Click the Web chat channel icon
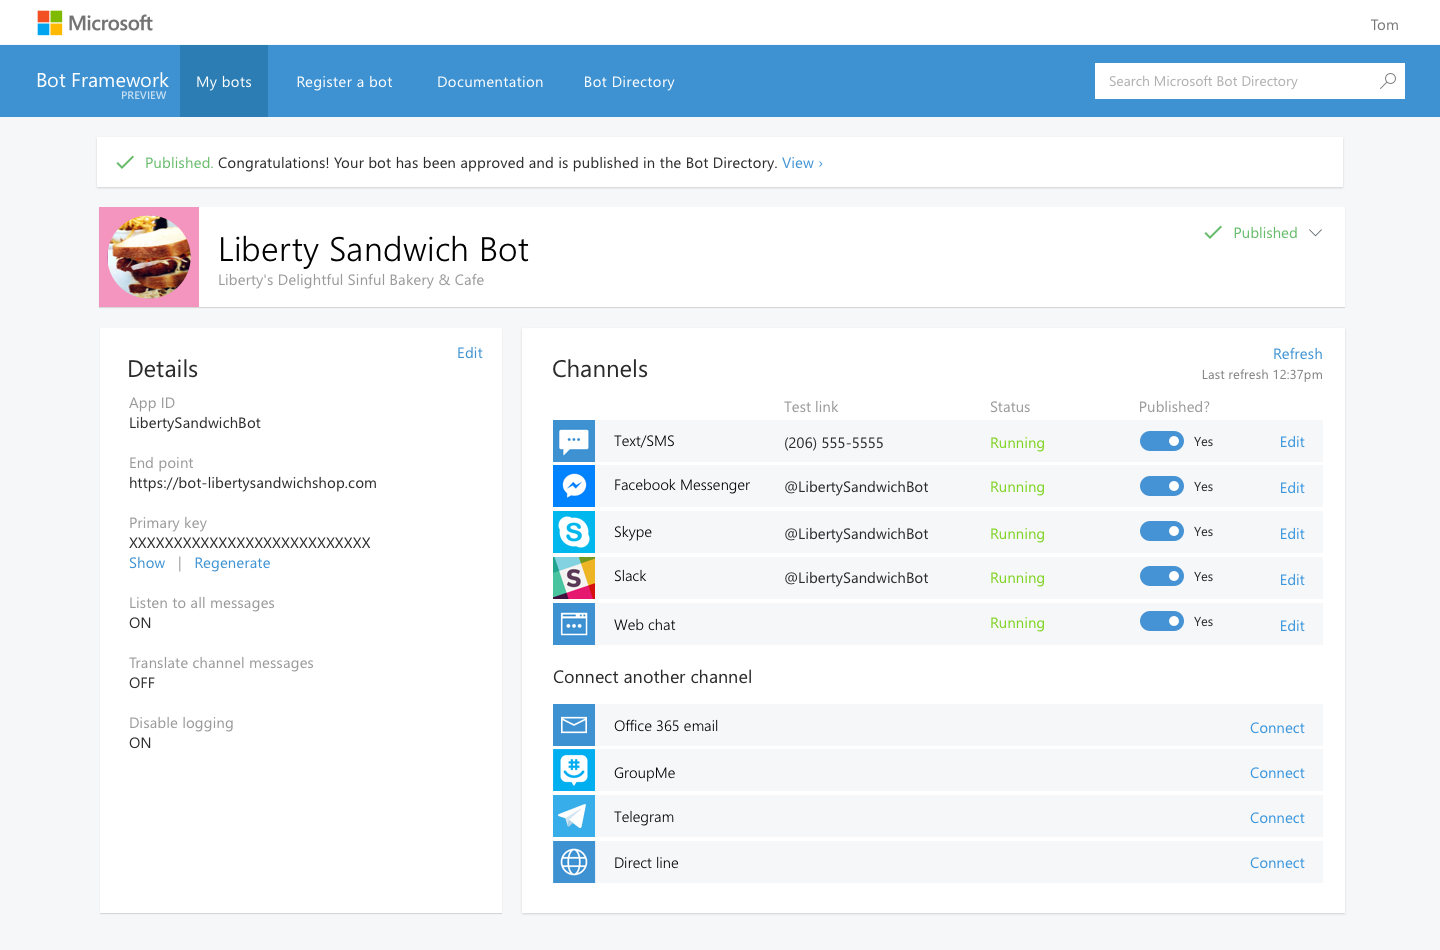Viewport: 1440px width, 950px height. (x=574, y=624)
